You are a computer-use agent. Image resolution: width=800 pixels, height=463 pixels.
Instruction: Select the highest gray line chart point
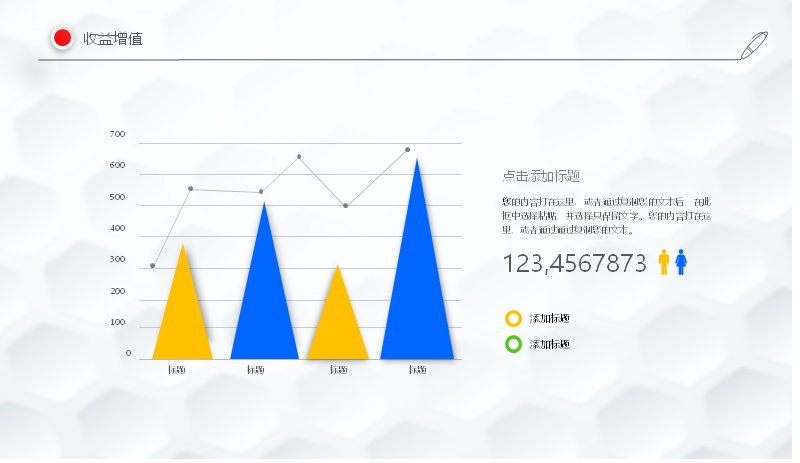[407, 150]
